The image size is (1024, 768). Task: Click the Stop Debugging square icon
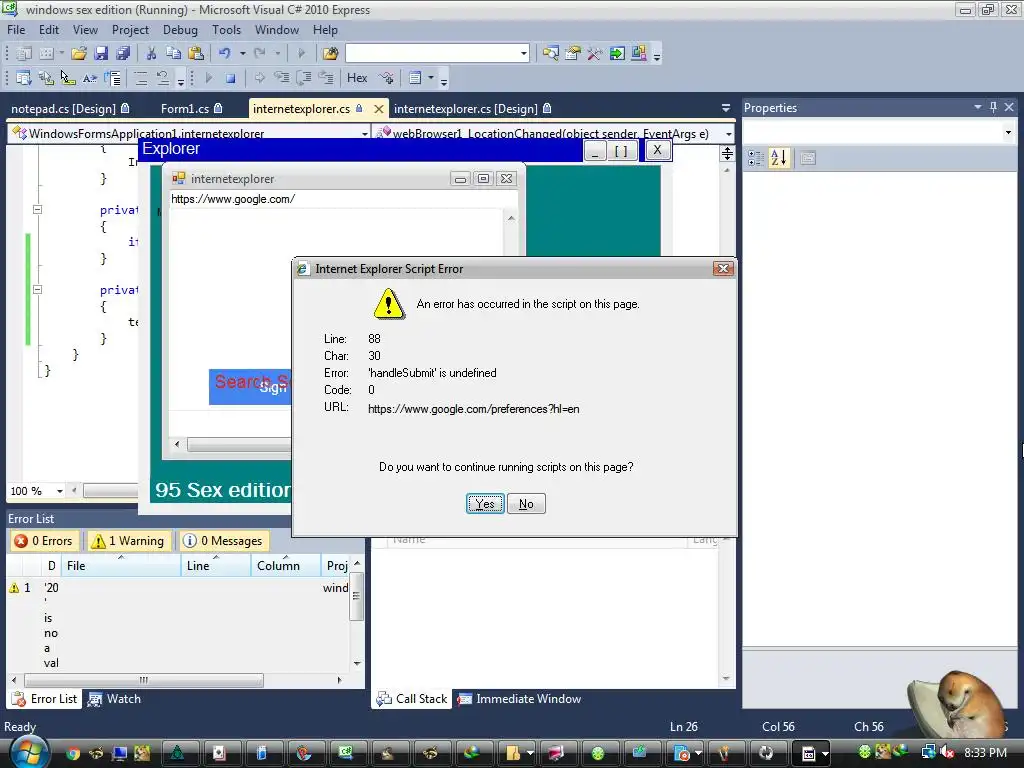click(x=231, y=78)
